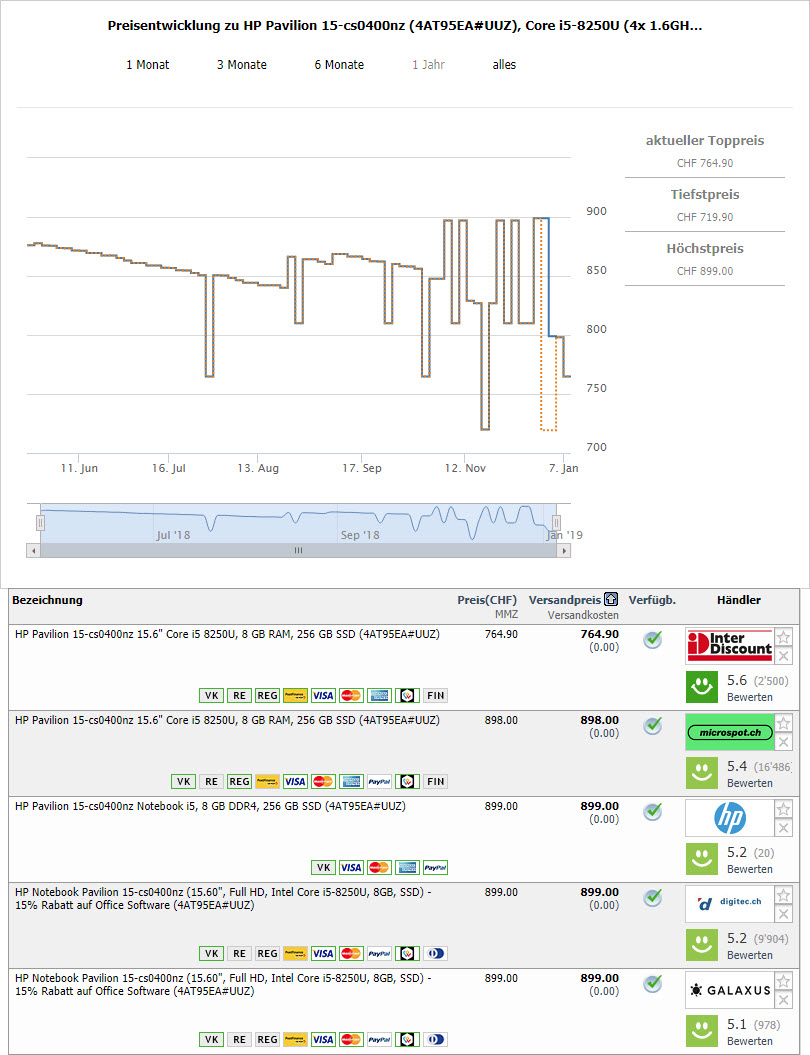The height and width of the screenshot is (1055, 810).
Task: Select the 1 Monat time range
Action: click(147, 65)
